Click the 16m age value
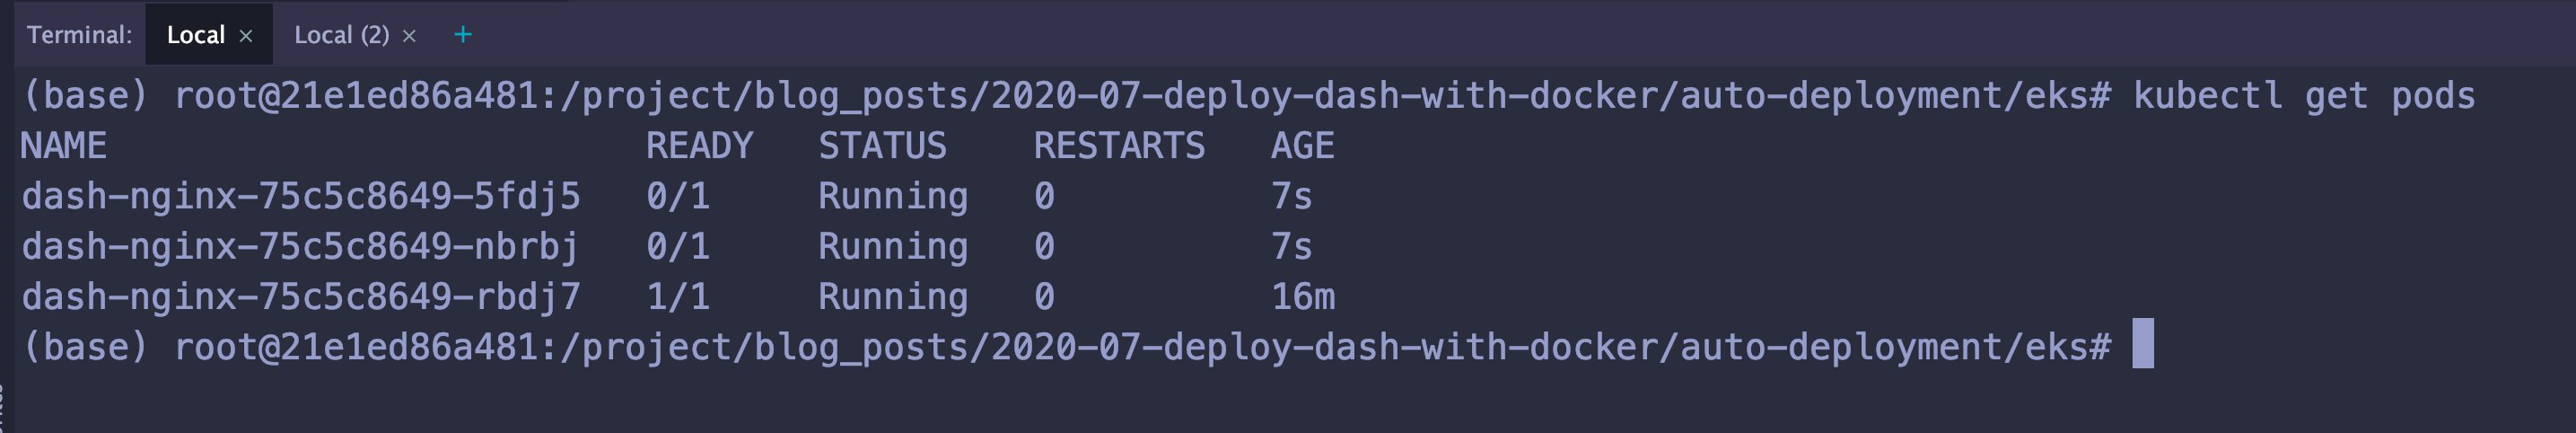 pos(1302,297)
